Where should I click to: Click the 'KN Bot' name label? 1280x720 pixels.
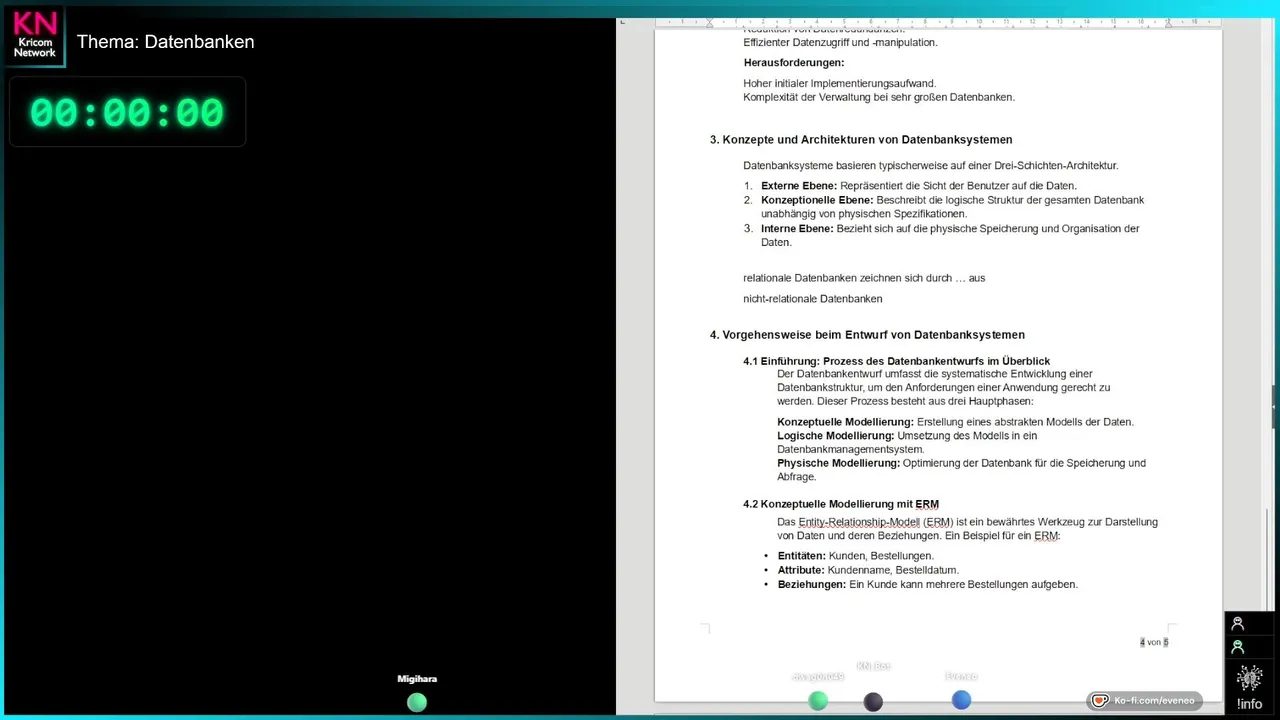(873, 666)
